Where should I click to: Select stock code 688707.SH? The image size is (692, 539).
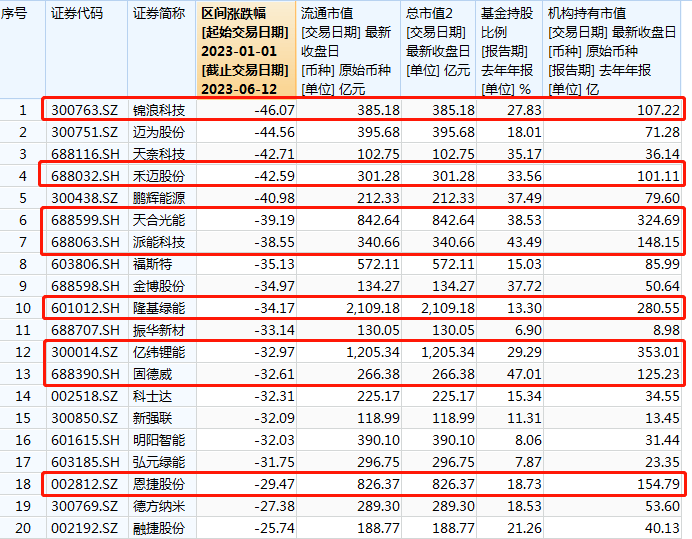pos(85,330)
